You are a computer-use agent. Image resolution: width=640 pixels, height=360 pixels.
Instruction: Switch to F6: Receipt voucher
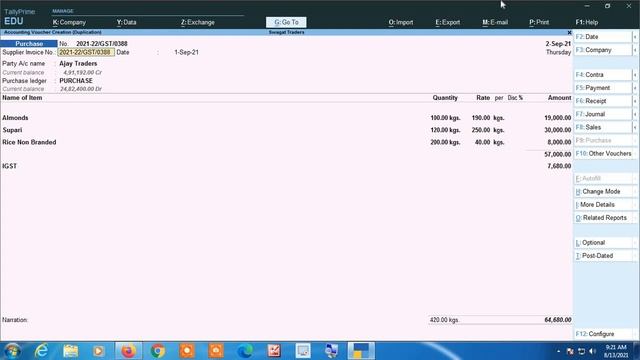pyautogui.click(x=602, y=101)
